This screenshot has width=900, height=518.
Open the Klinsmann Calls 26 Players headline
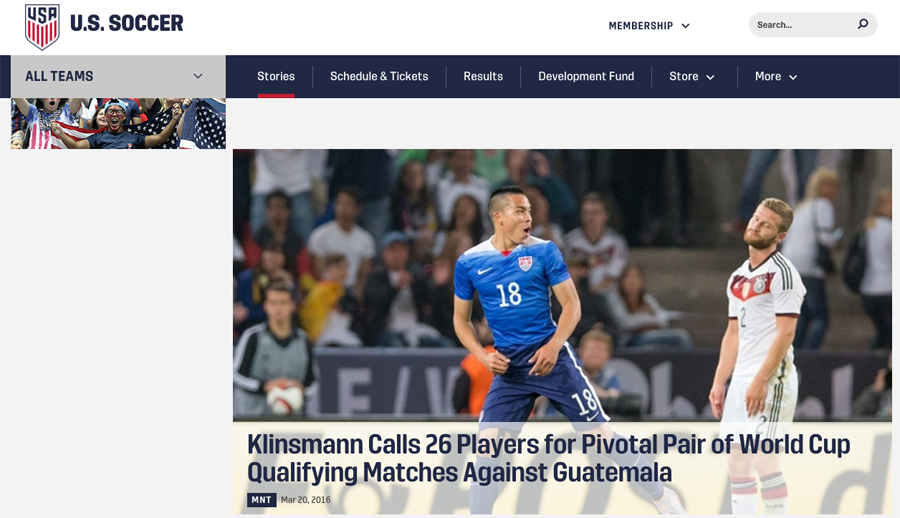point(548,458)
